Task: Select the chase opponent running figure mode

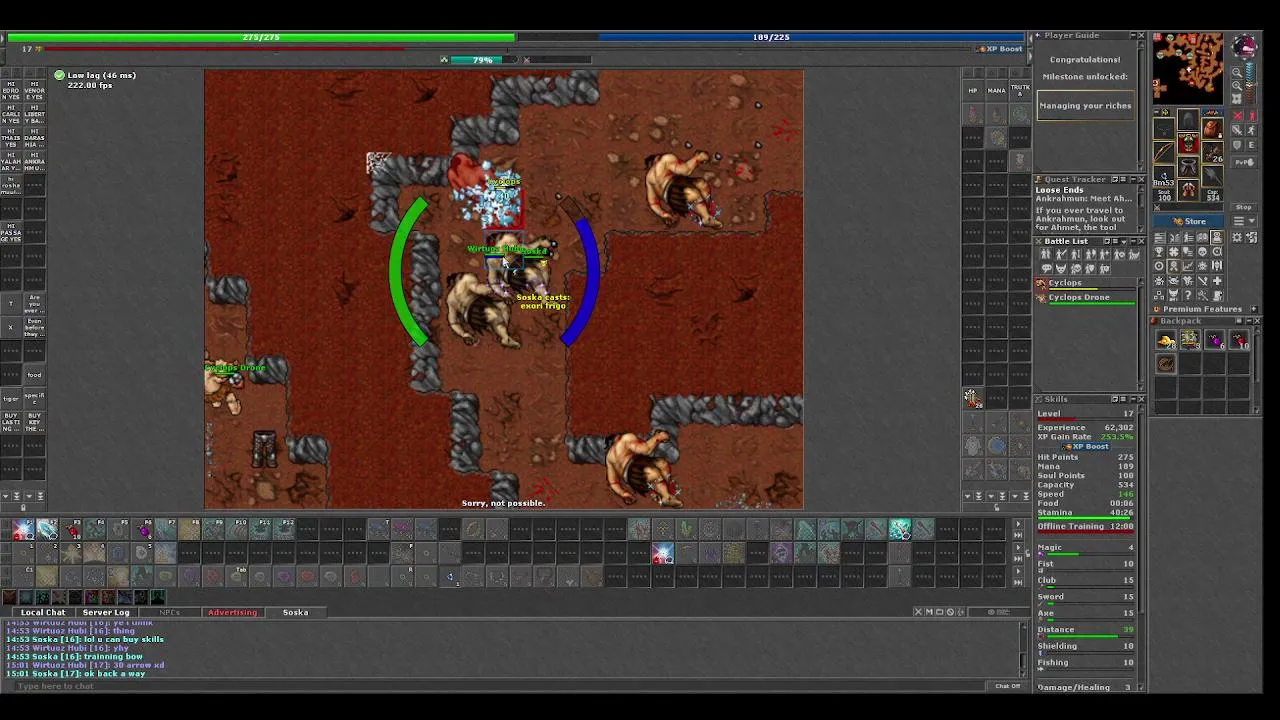Action: point(1252,130)
